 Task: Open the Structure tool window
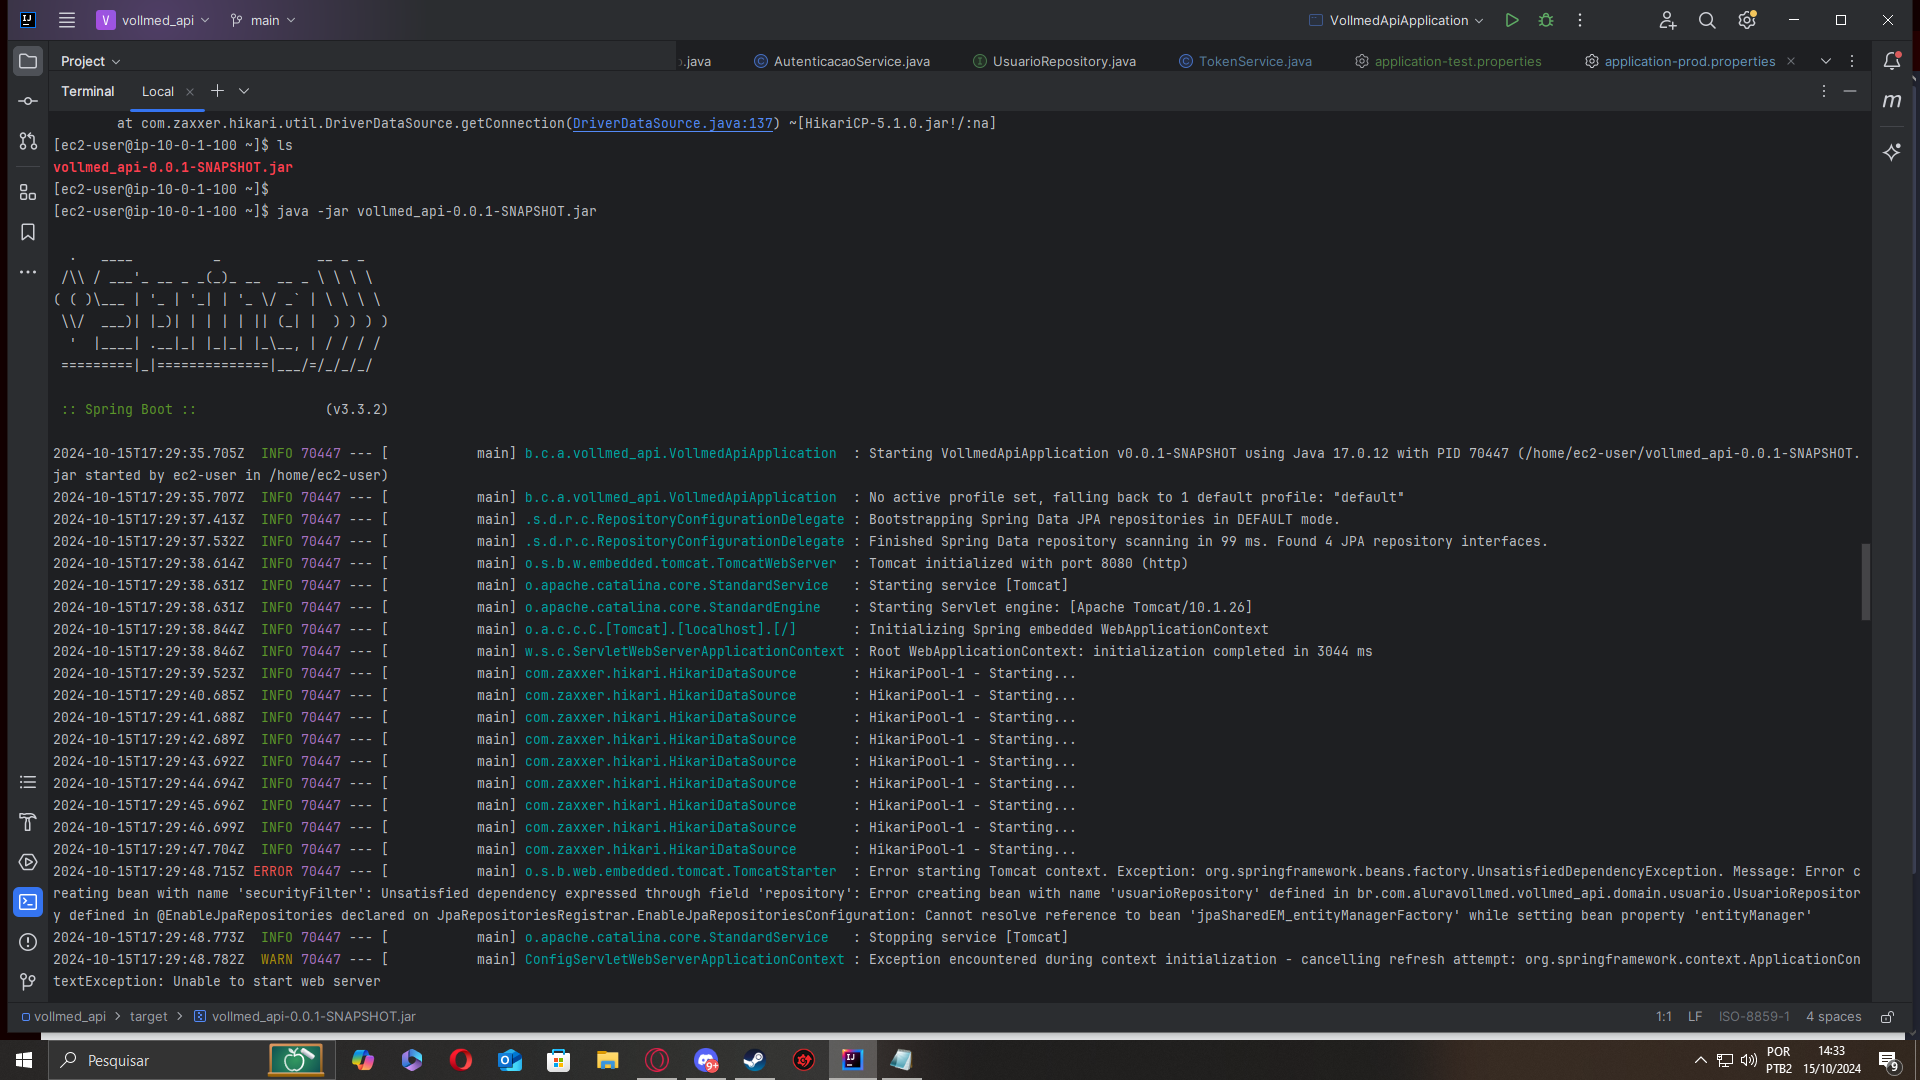coord(28,192)
